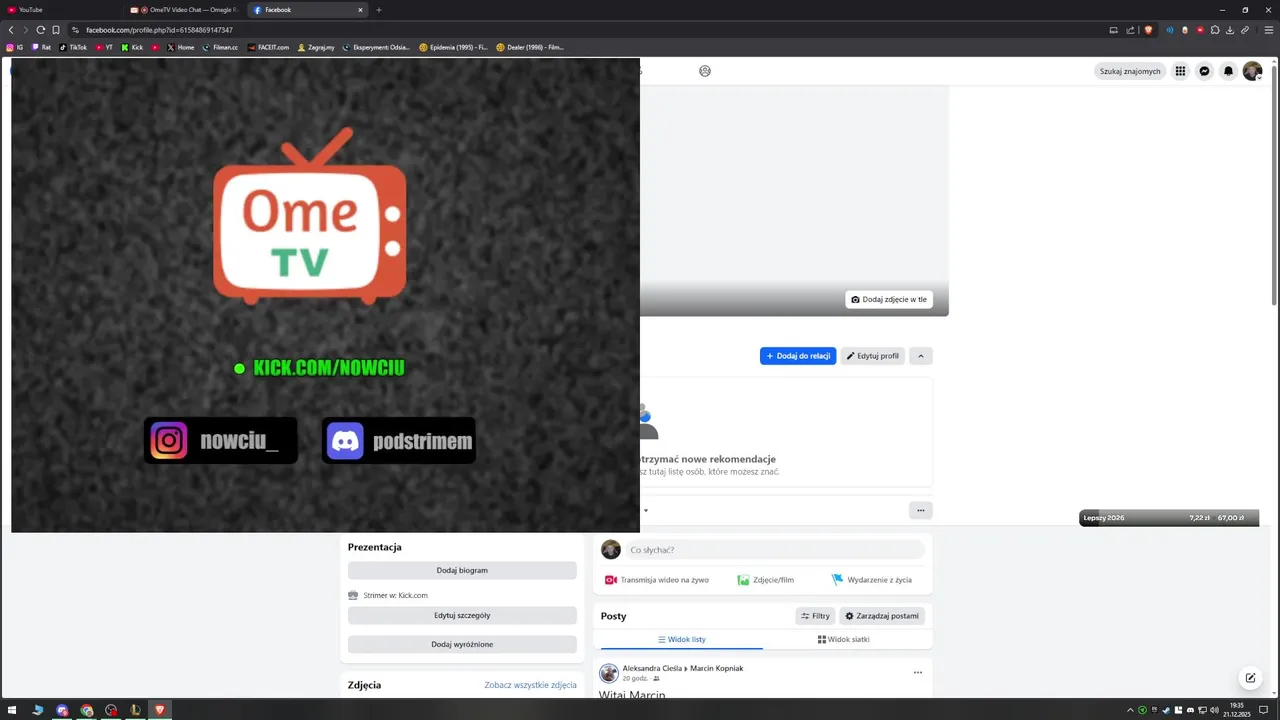Open the Windows Start menu
The image size is (1280, 720).
pos(12,710)
